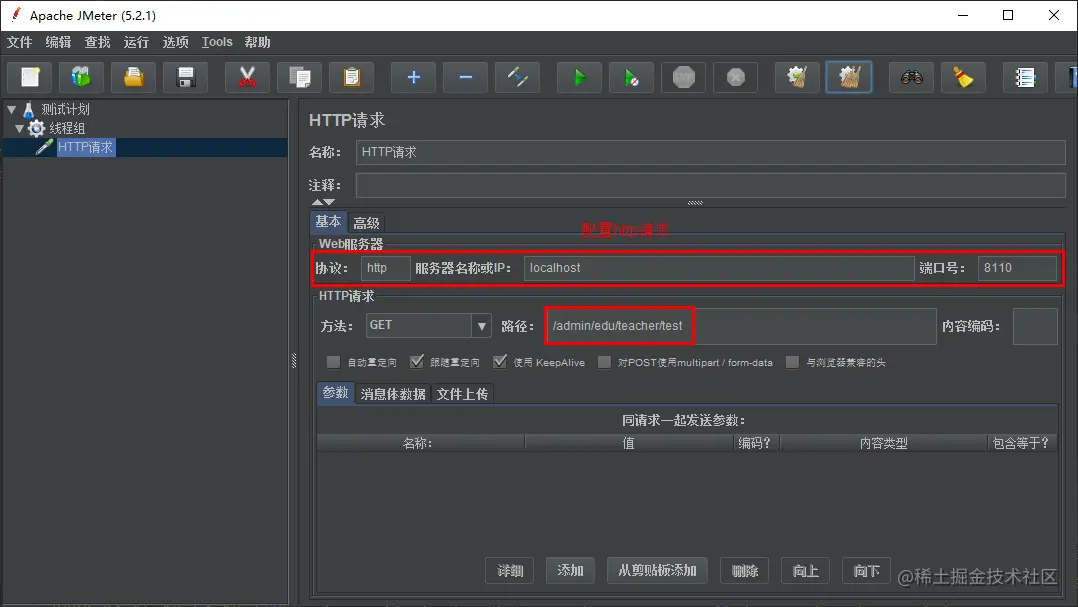Click the 内容类型 column header

pyautogui.click(x=883, y=443)
